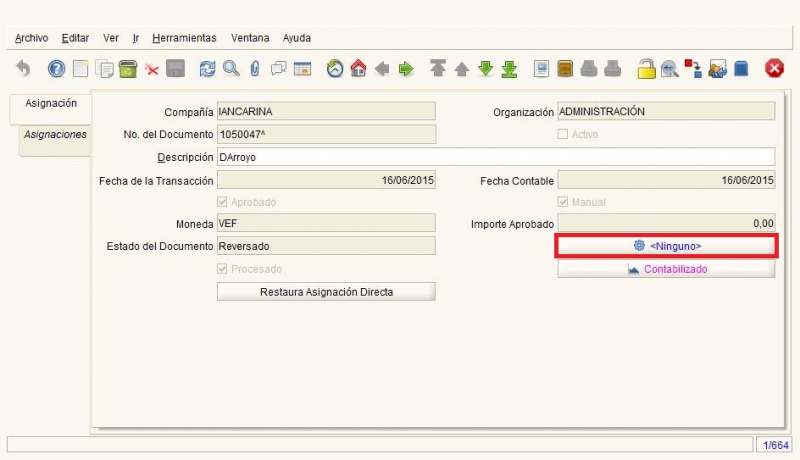This screenshot has width=800, height=460.
Task: Click the Contabilizado button
Action: click(666, 269)
